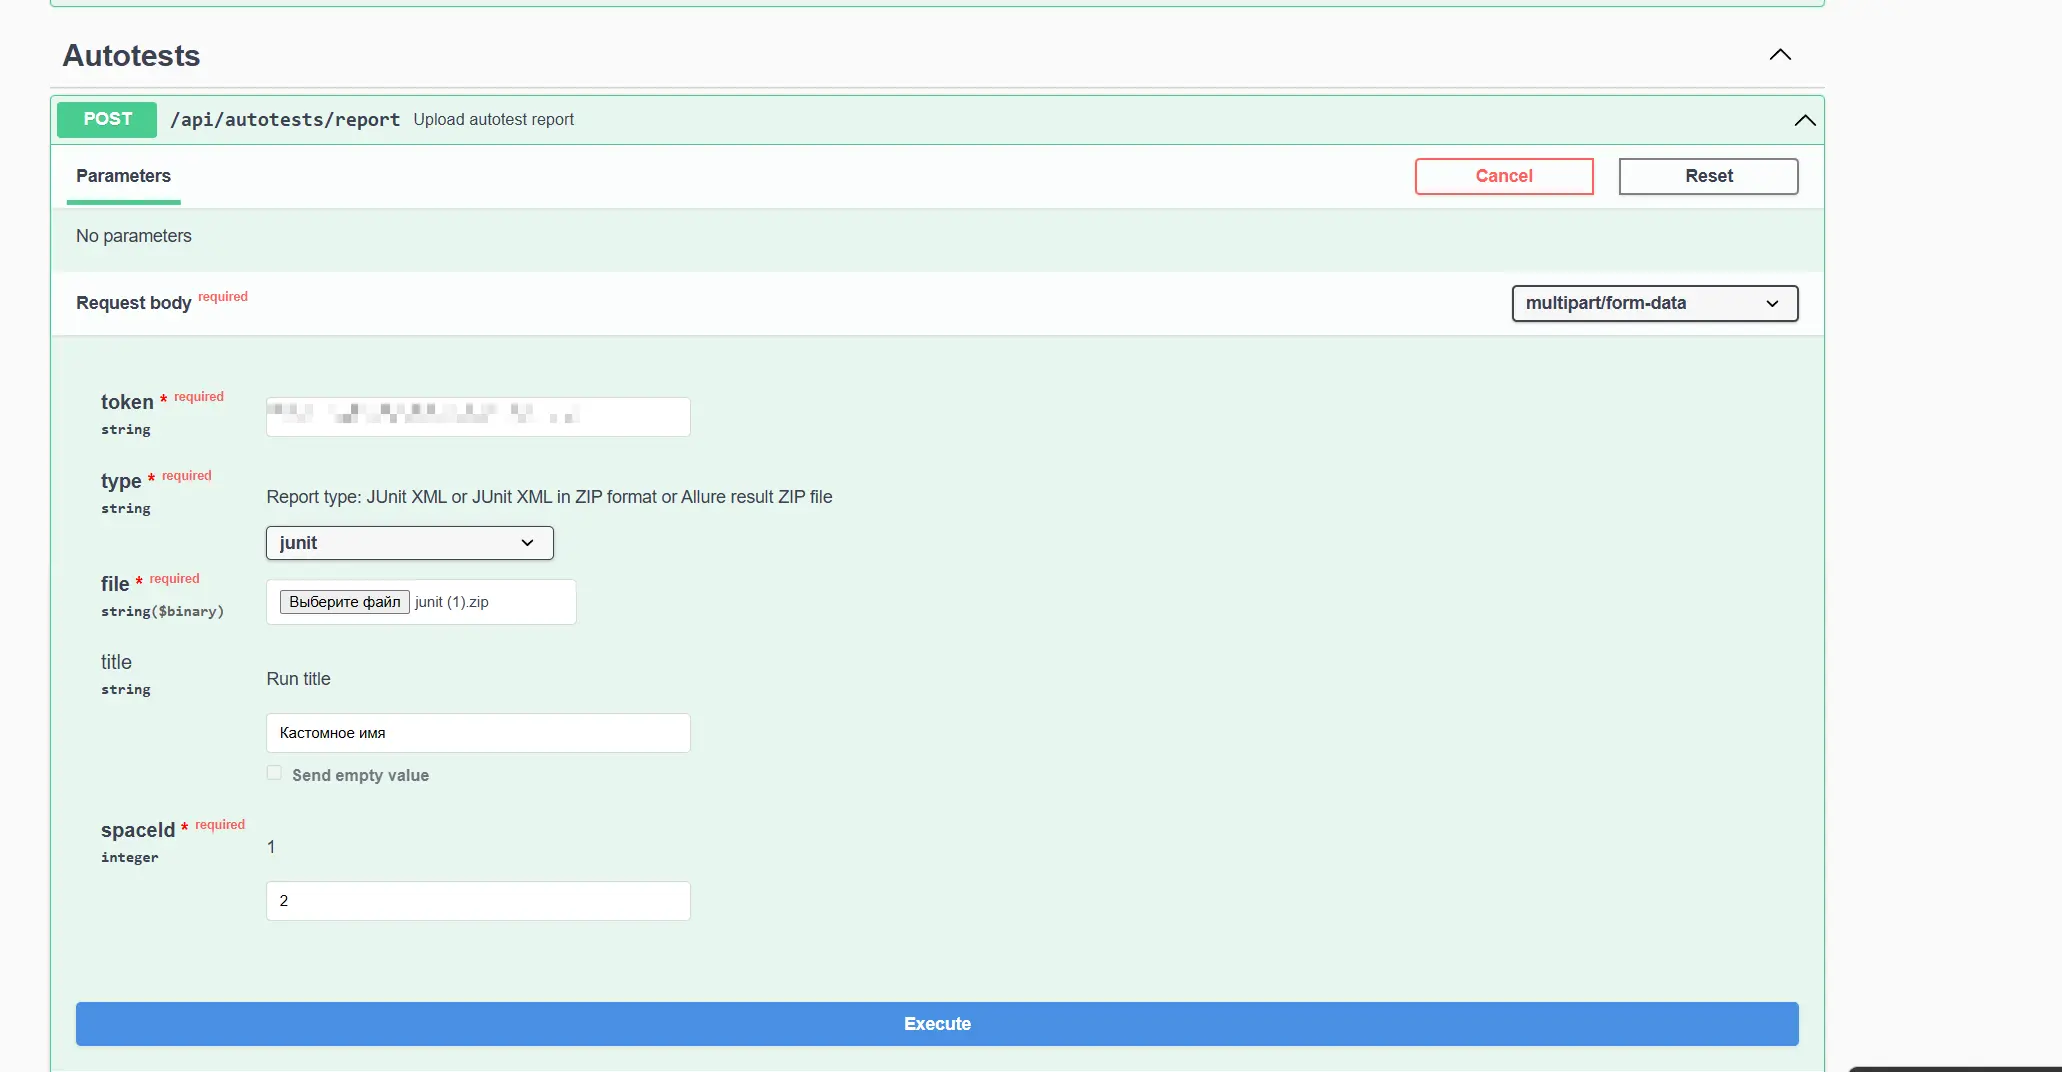Switch to the Parameters tab
Screen dimensions: 2062x1072
[123, 176]
